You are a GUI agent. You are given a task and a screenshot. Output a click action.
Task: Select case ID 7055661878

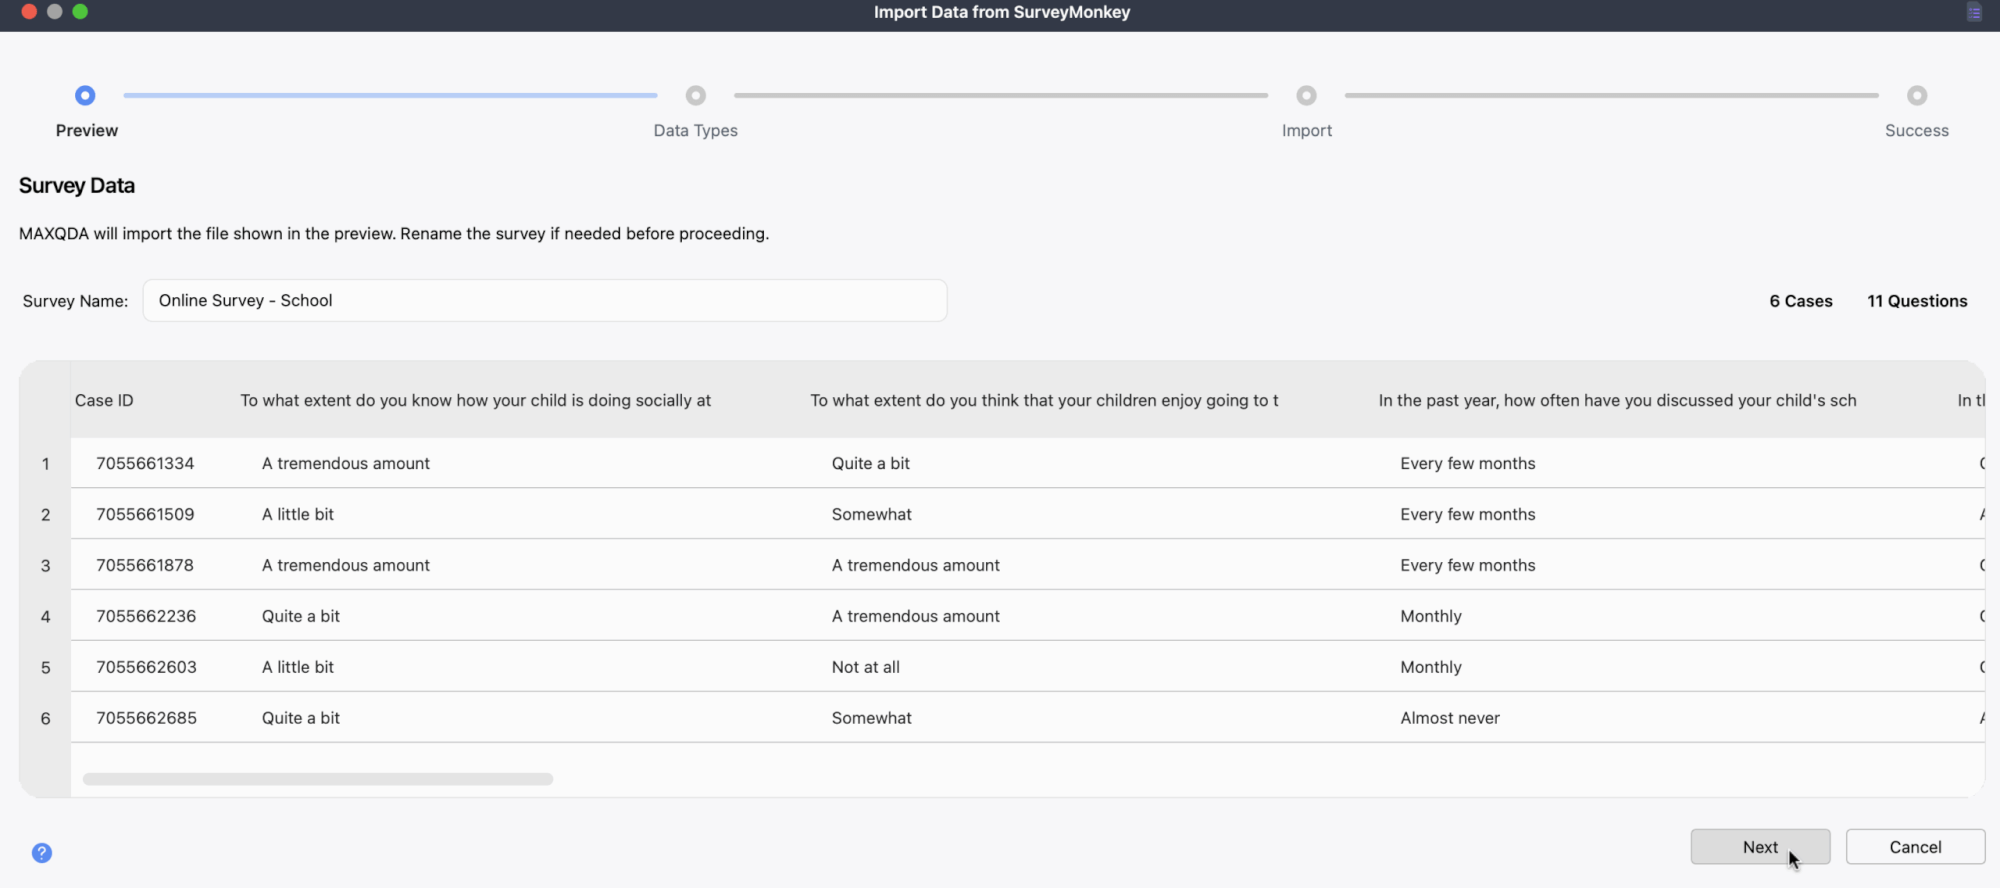(x=145, y=565)
